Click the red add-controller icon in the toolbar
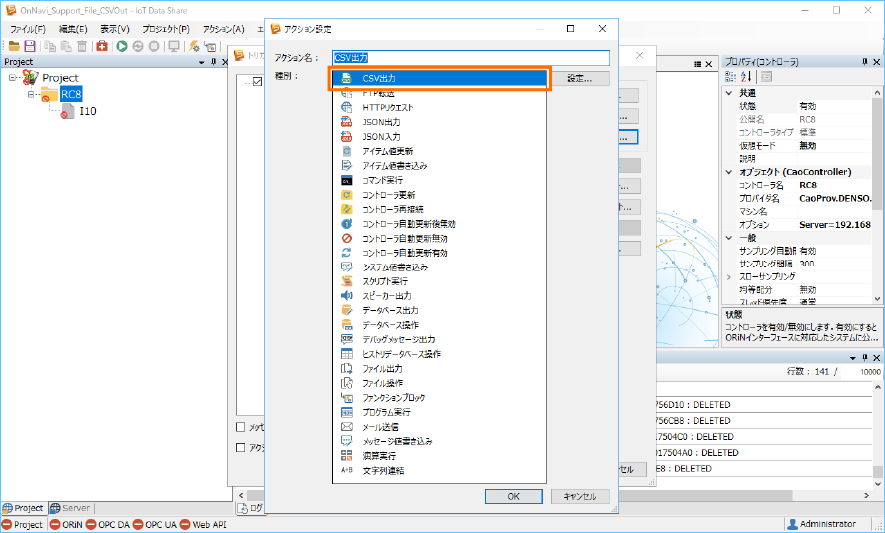Viewport: 885px width, 533px height. coord(102,46)
